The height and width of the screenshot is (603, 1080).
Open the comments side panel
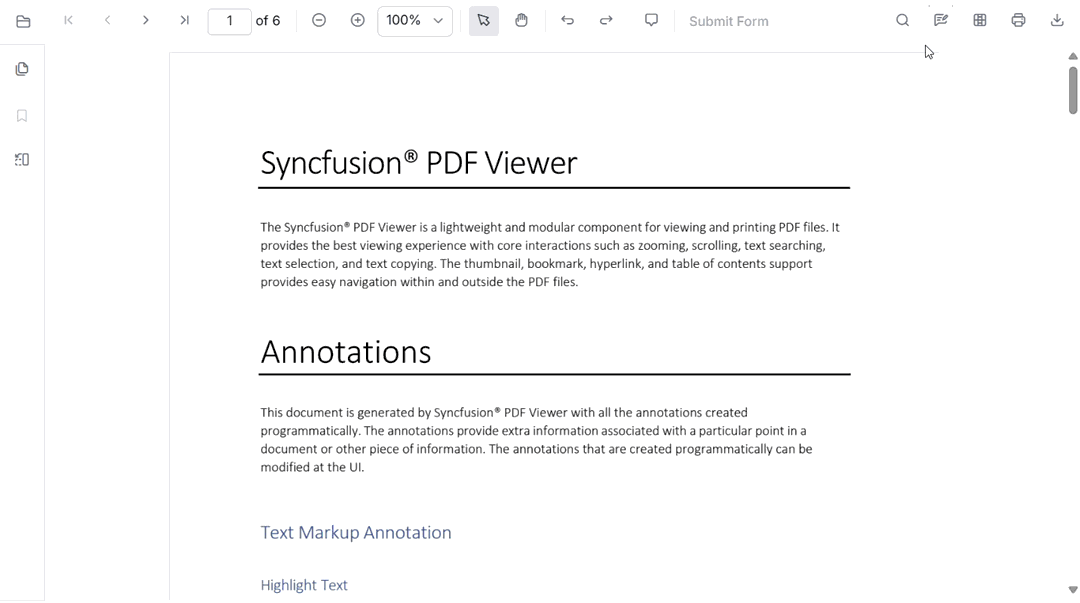(x=22, y=160)
